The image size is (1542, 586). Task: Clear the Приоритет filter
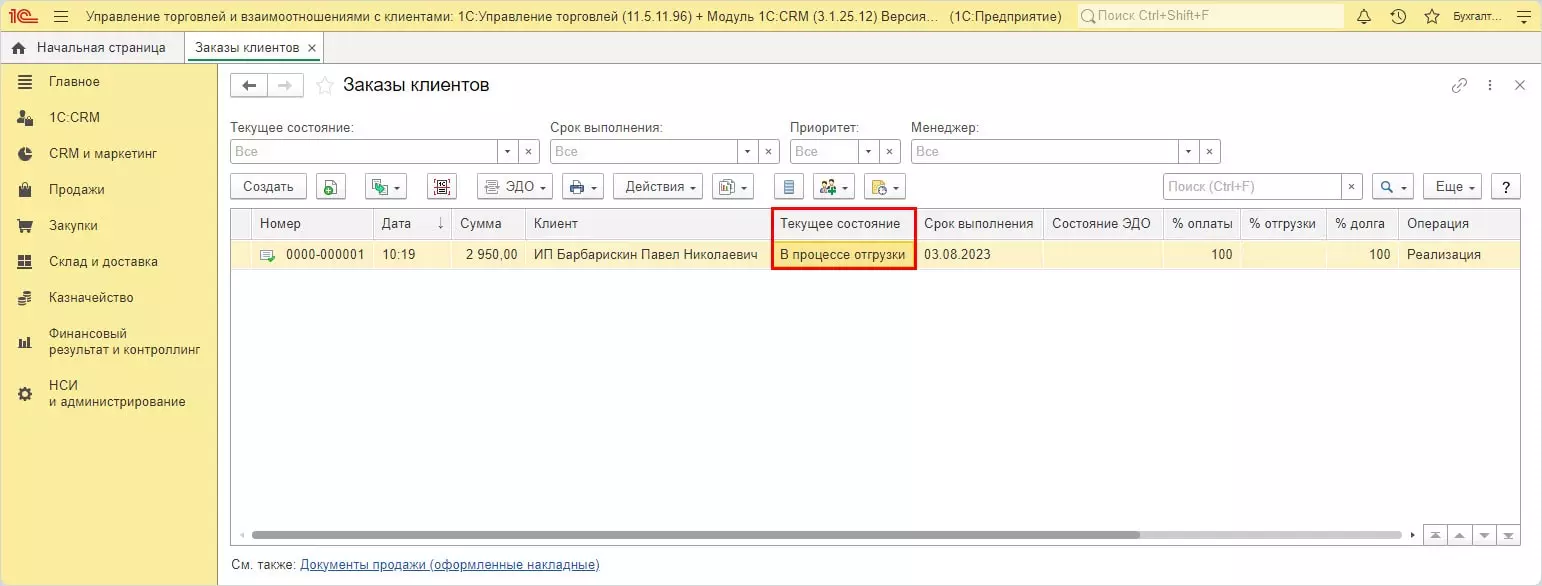[890, 152]
